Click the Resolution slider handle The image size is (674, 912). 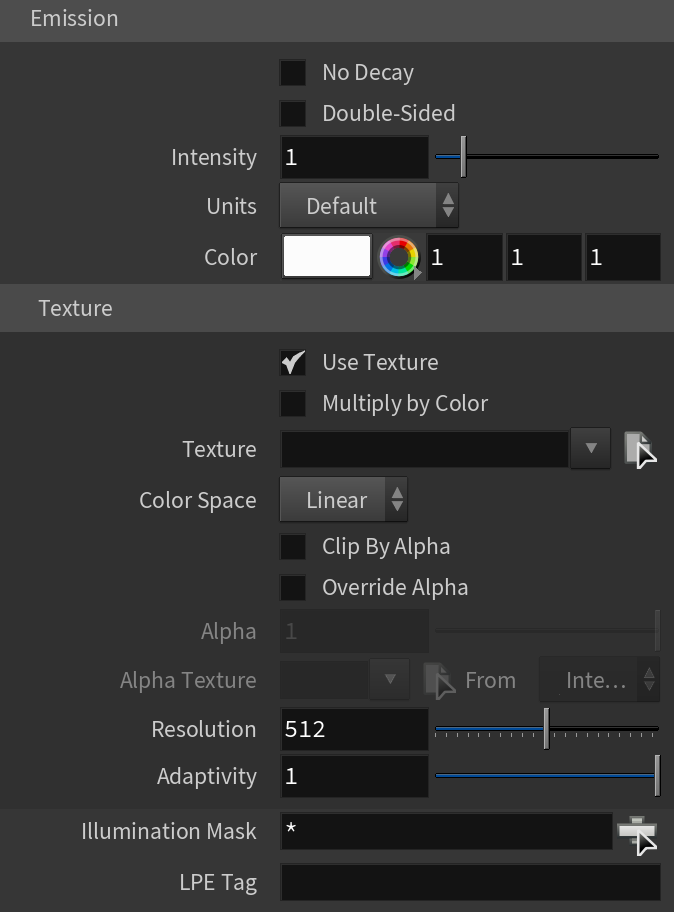(x=547, y=729)
